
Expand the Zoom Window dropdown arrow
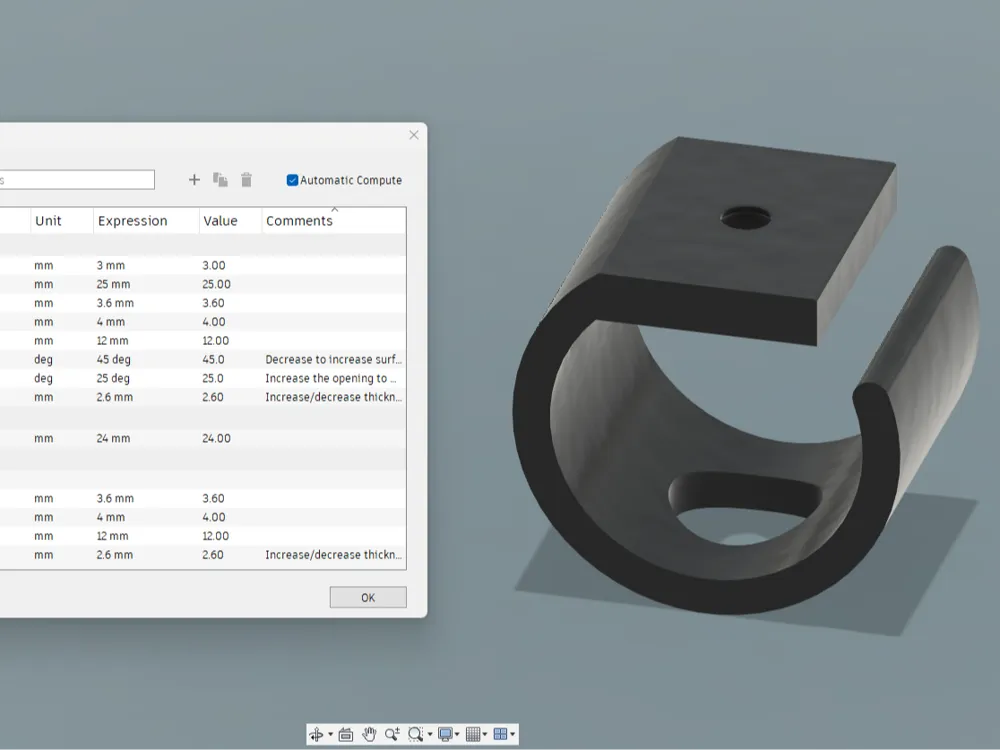(430, 735)
